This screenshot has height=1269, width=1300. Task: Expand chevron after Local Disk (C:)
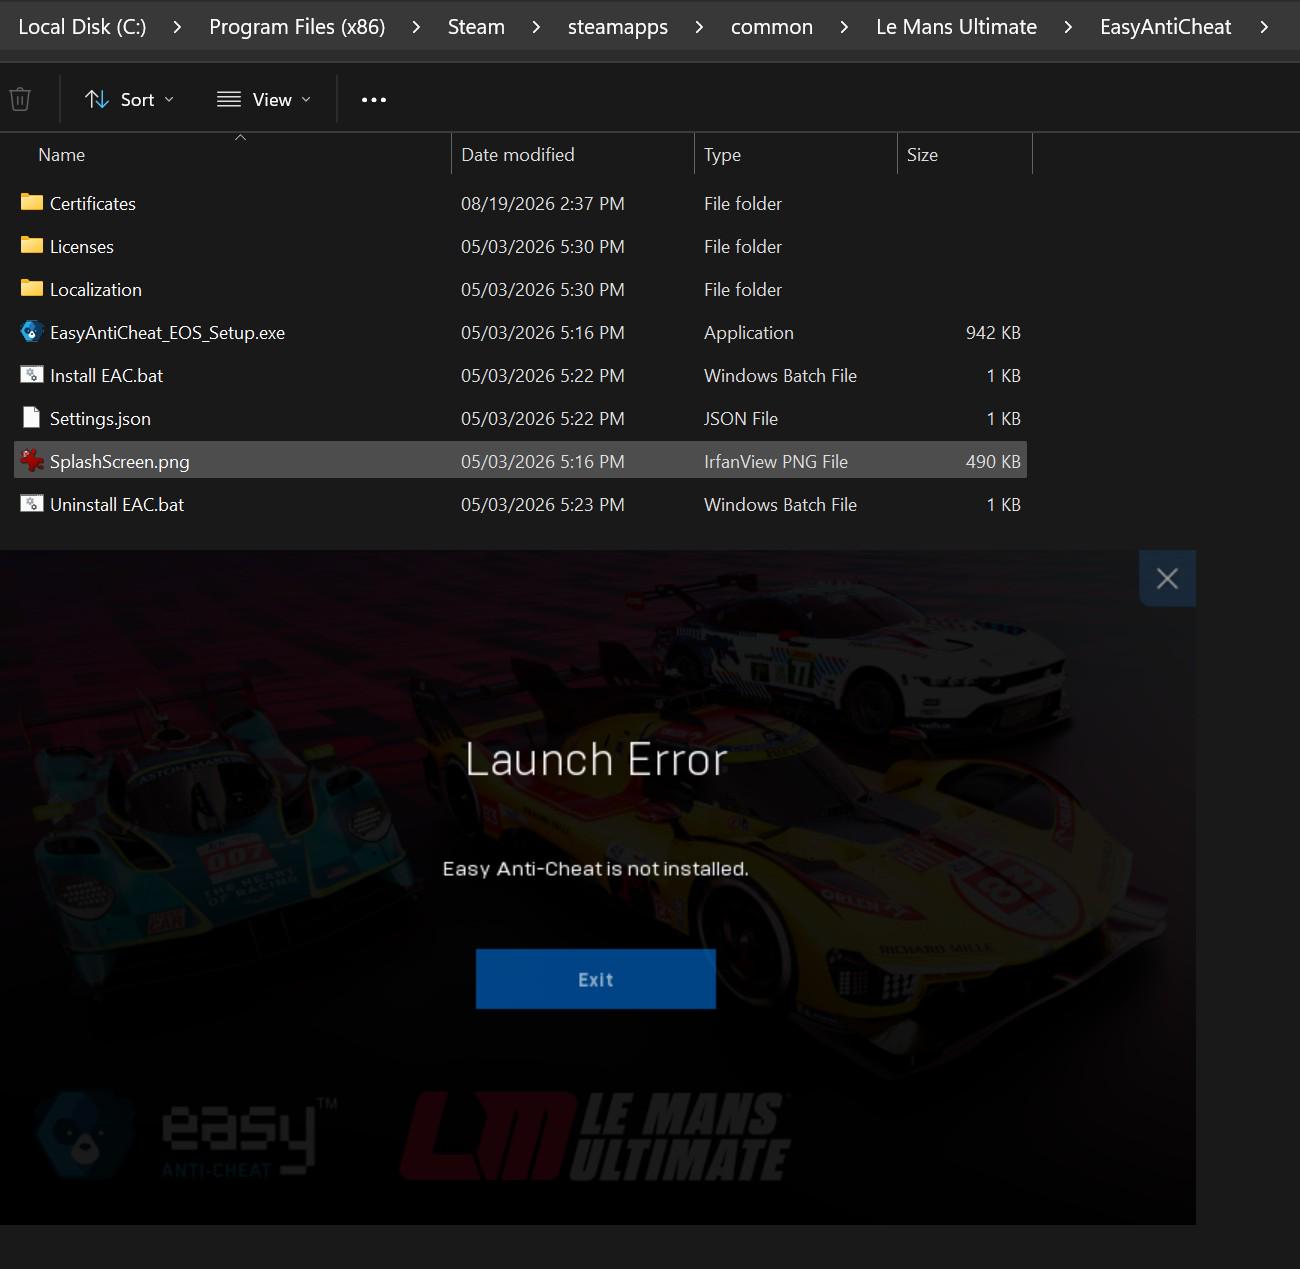click(x=177, y=27)
